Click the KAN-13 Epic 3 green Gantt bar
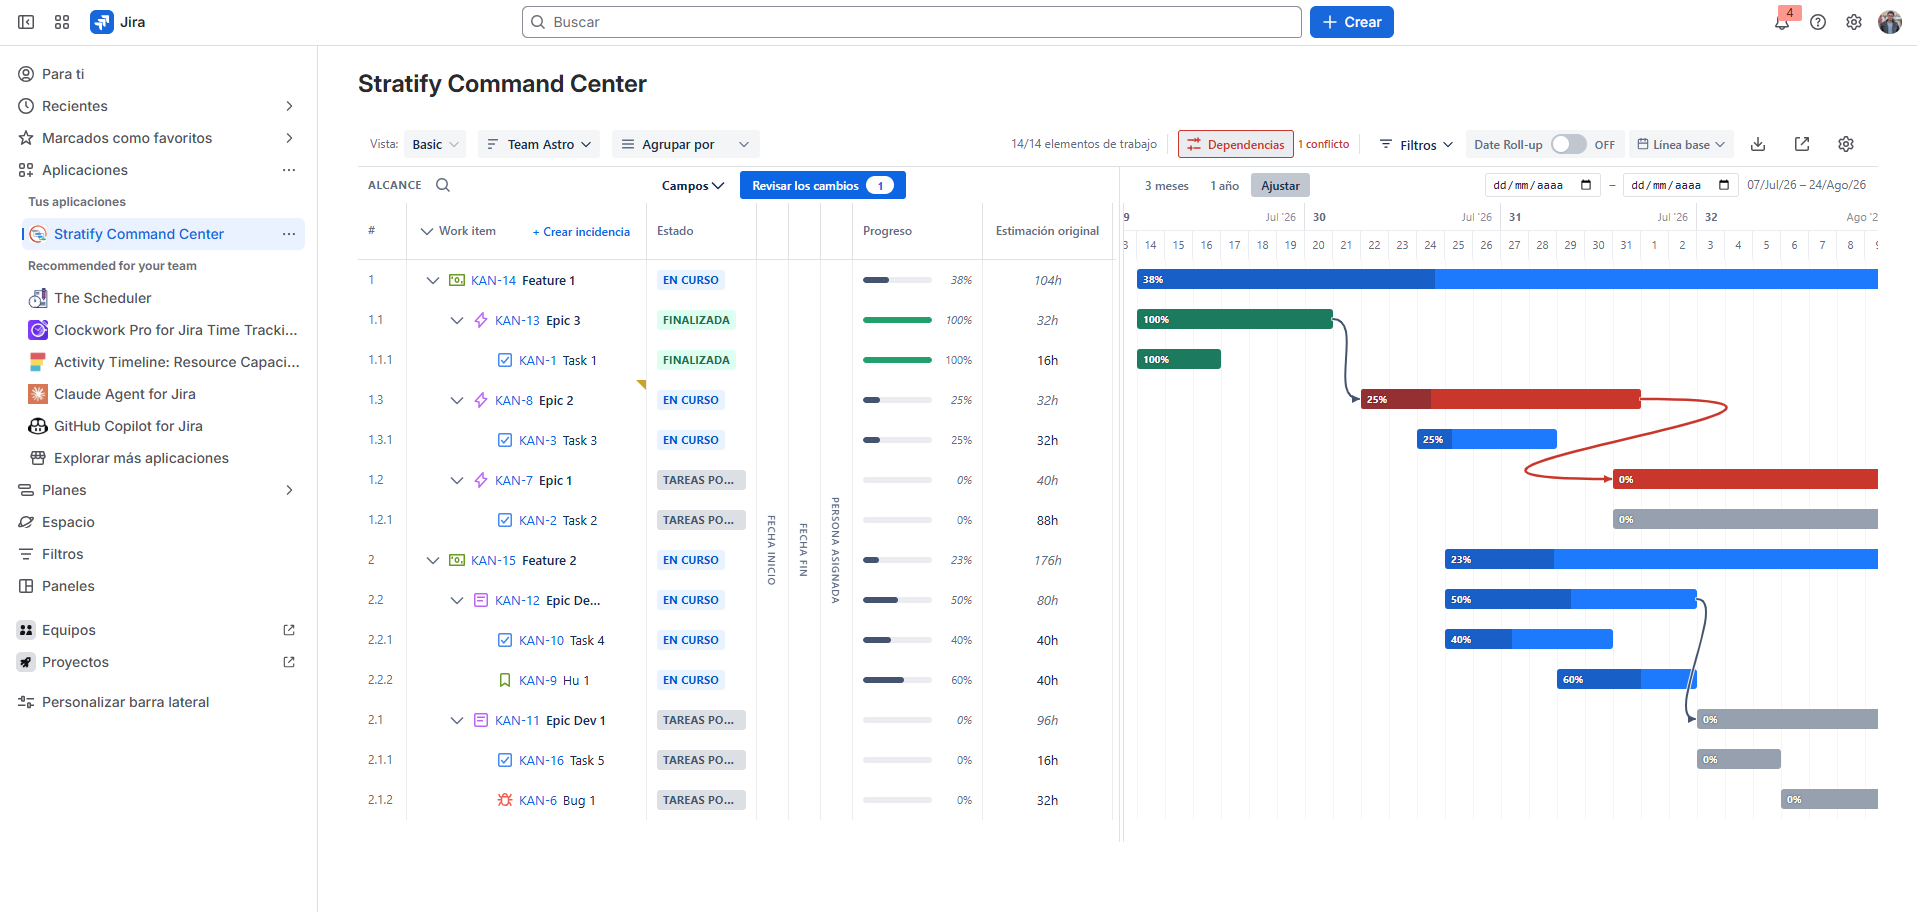Screen dimensions: 1917x912 [x=1234, y=319]
